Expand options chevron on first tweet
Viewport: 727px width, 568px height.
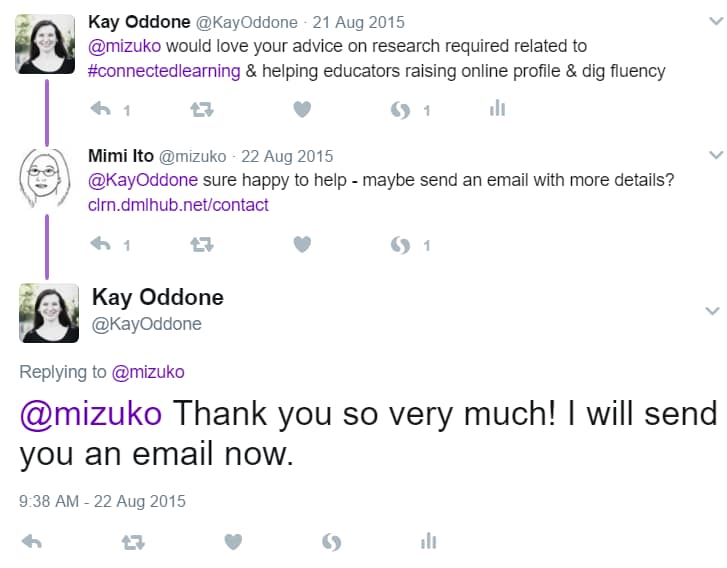[x=716, y=21]
